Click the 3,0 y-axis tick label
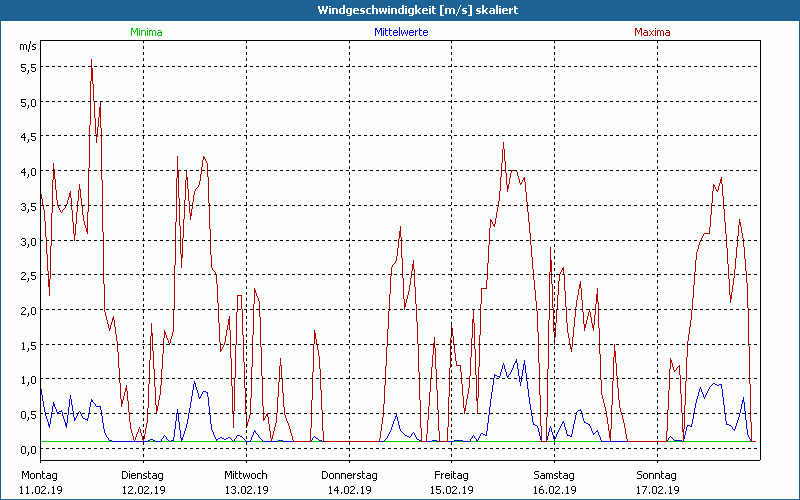 coord(28,241)
